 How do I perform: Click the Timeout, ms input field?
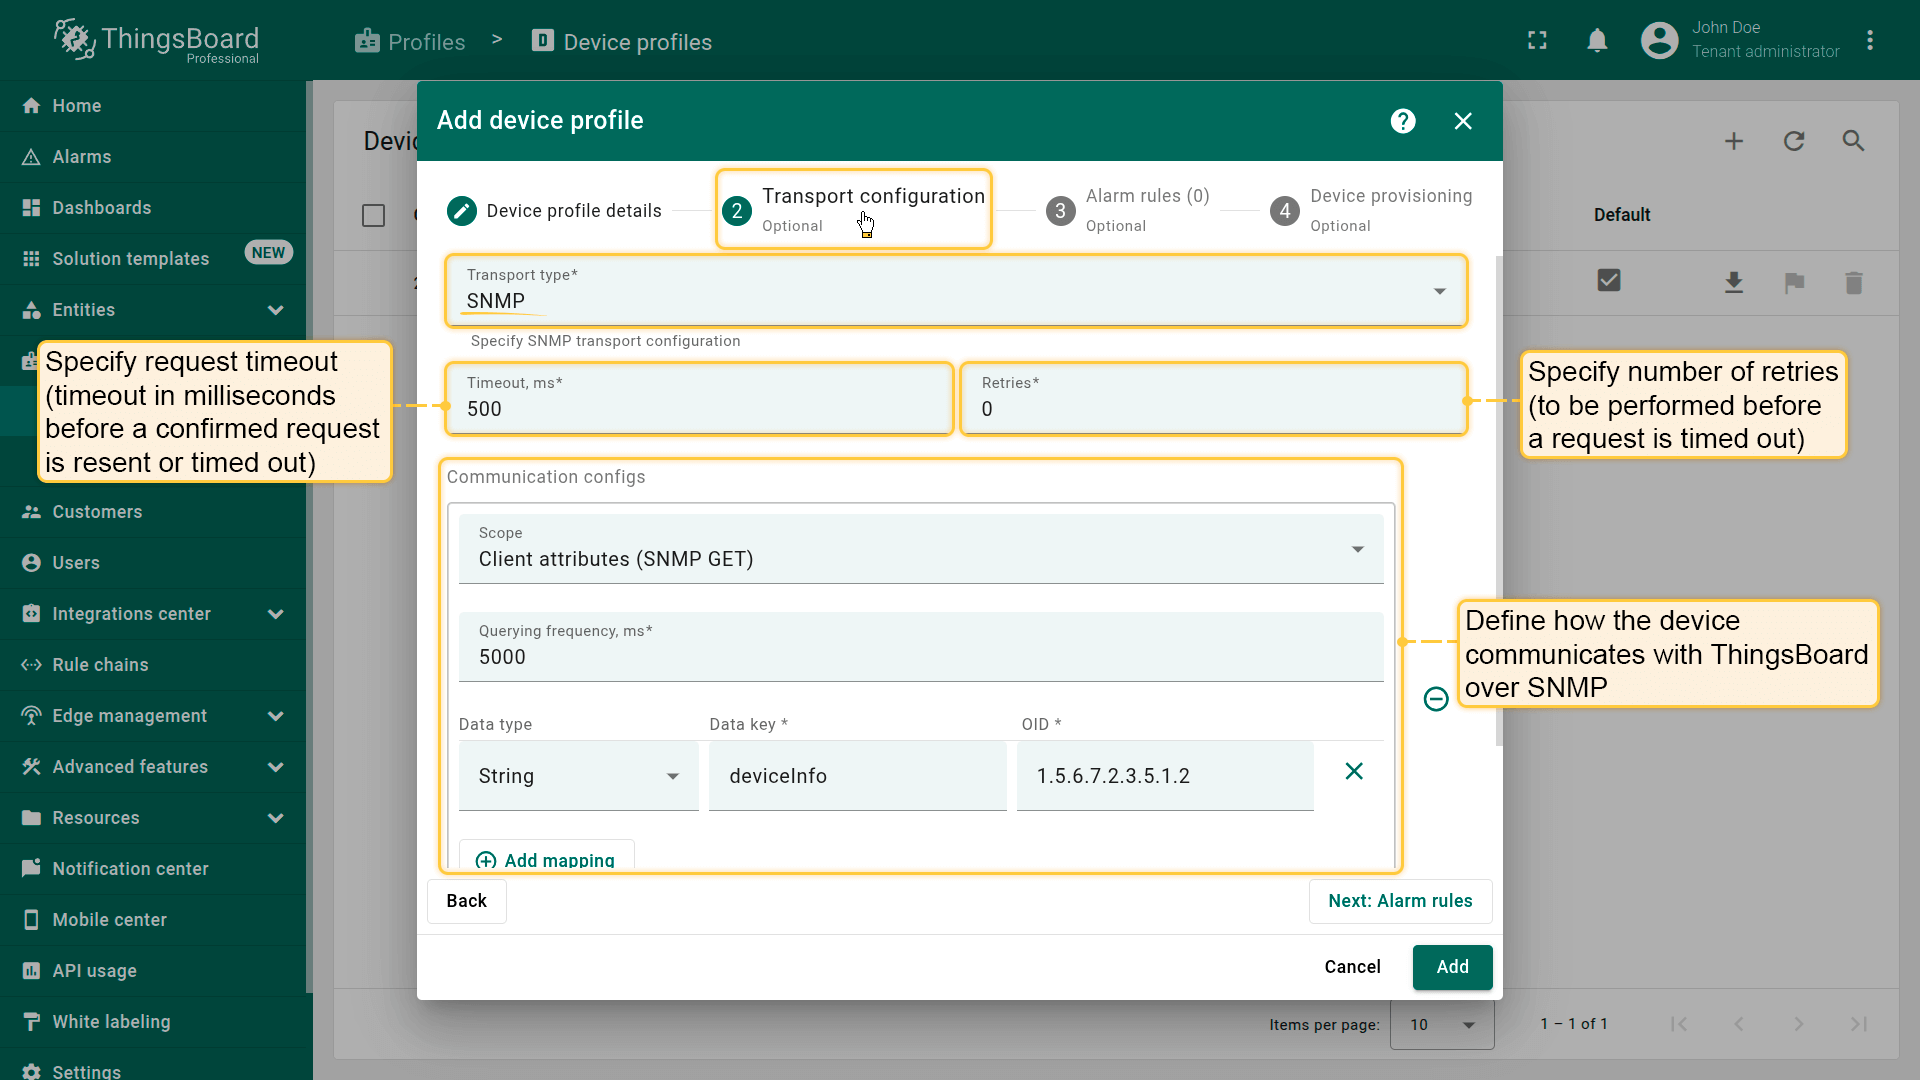(x=698, y=409)
